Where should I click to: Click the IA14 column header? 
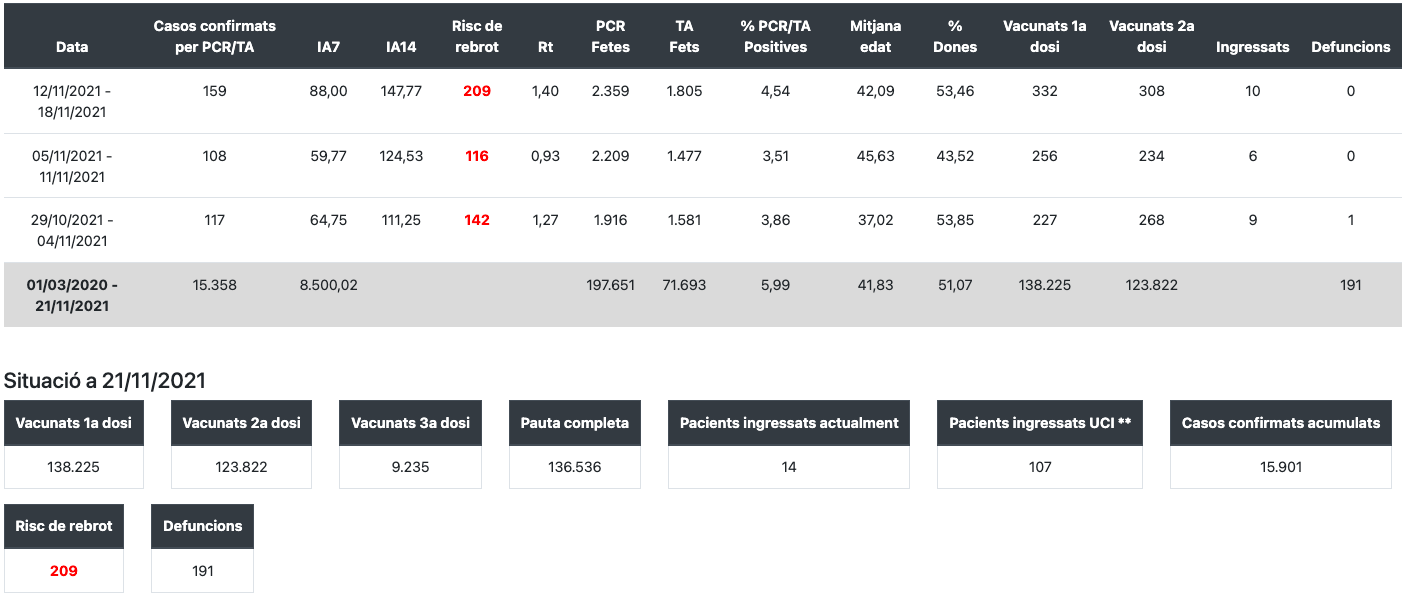point(401,47)
